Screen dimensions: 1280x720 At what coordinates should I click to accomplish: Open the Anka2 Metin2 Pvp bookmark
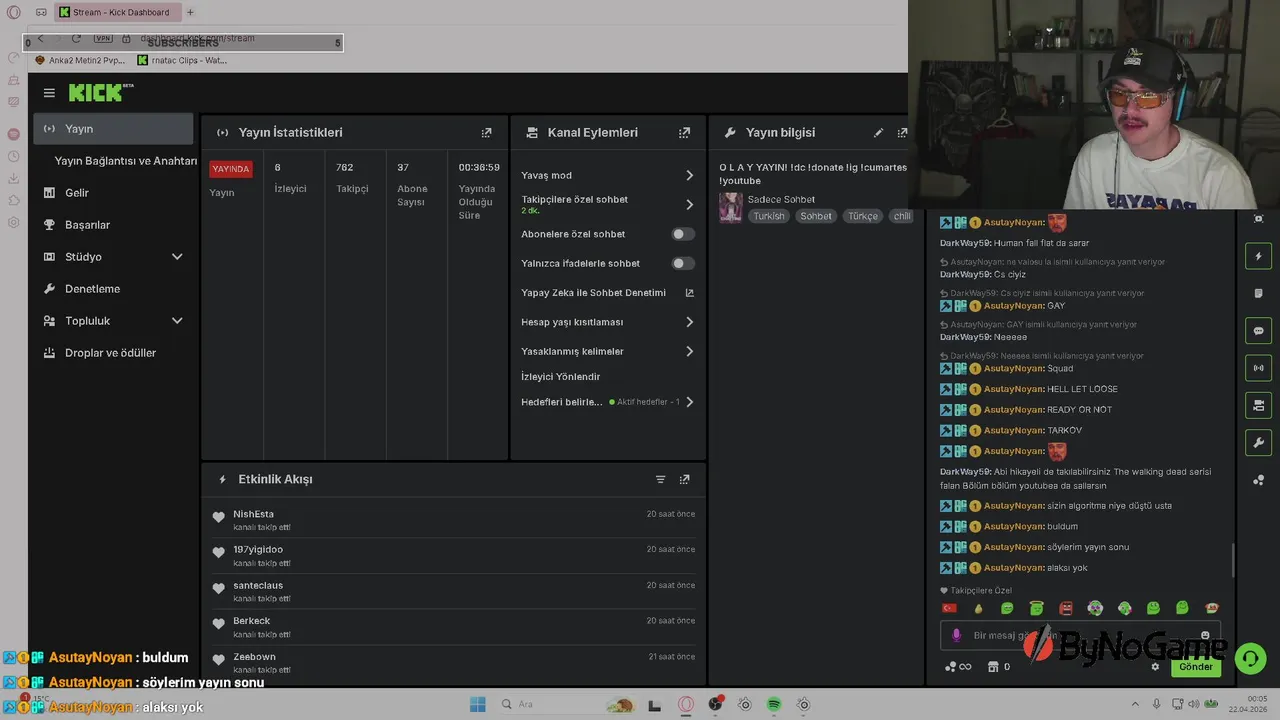[80, 60]
